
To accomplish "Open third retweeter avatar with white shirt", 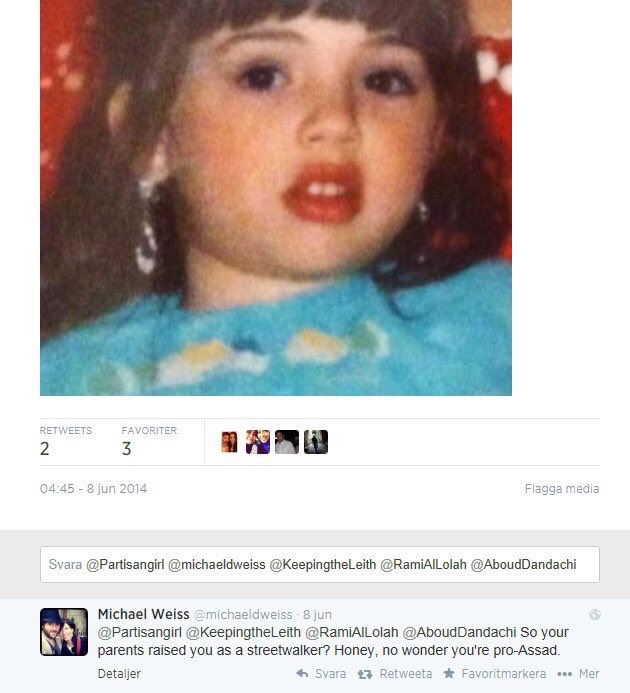I will [287, 442].
